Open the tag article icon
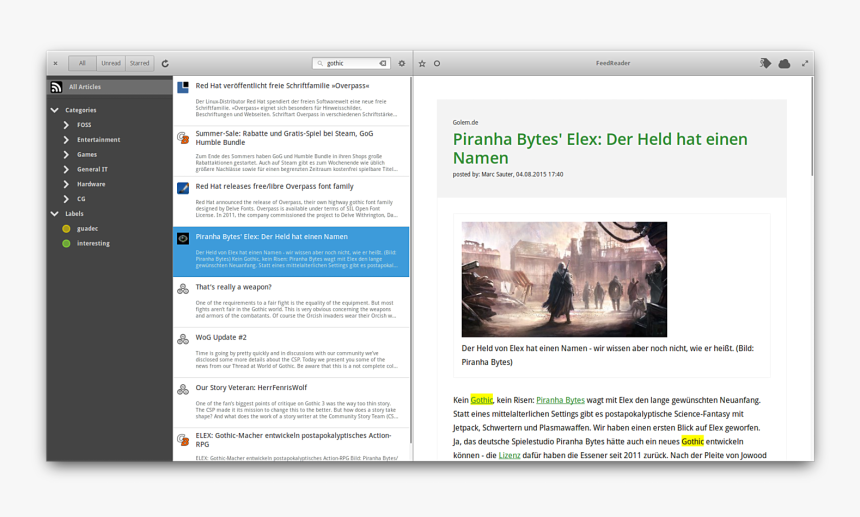The image size is (860, 517). [x=765, y=64]
